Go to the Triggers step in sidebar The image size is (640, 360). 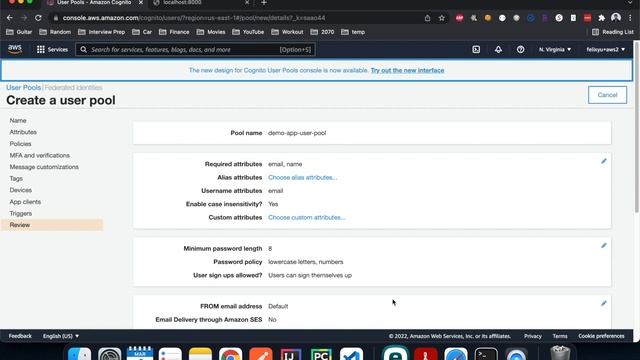pos(21,213)
